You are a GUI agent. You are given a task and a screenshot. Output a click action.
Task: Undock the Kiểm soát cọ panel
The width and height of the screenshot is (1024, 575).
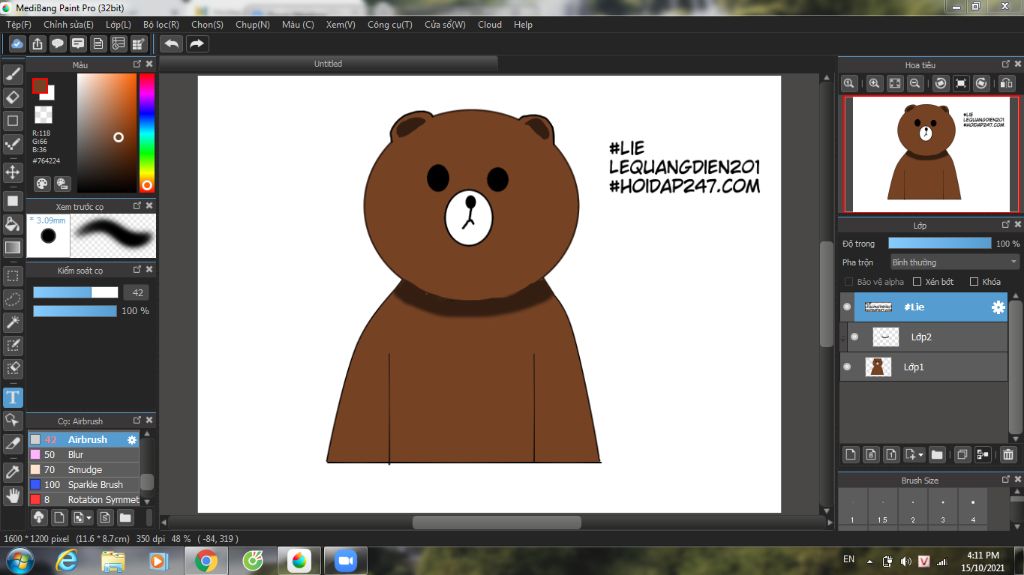click(136, 269)
